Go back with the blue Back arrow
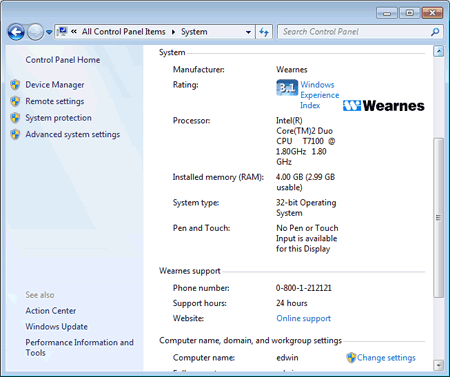Viewport: 450px width, 377px height. point(16,32)
